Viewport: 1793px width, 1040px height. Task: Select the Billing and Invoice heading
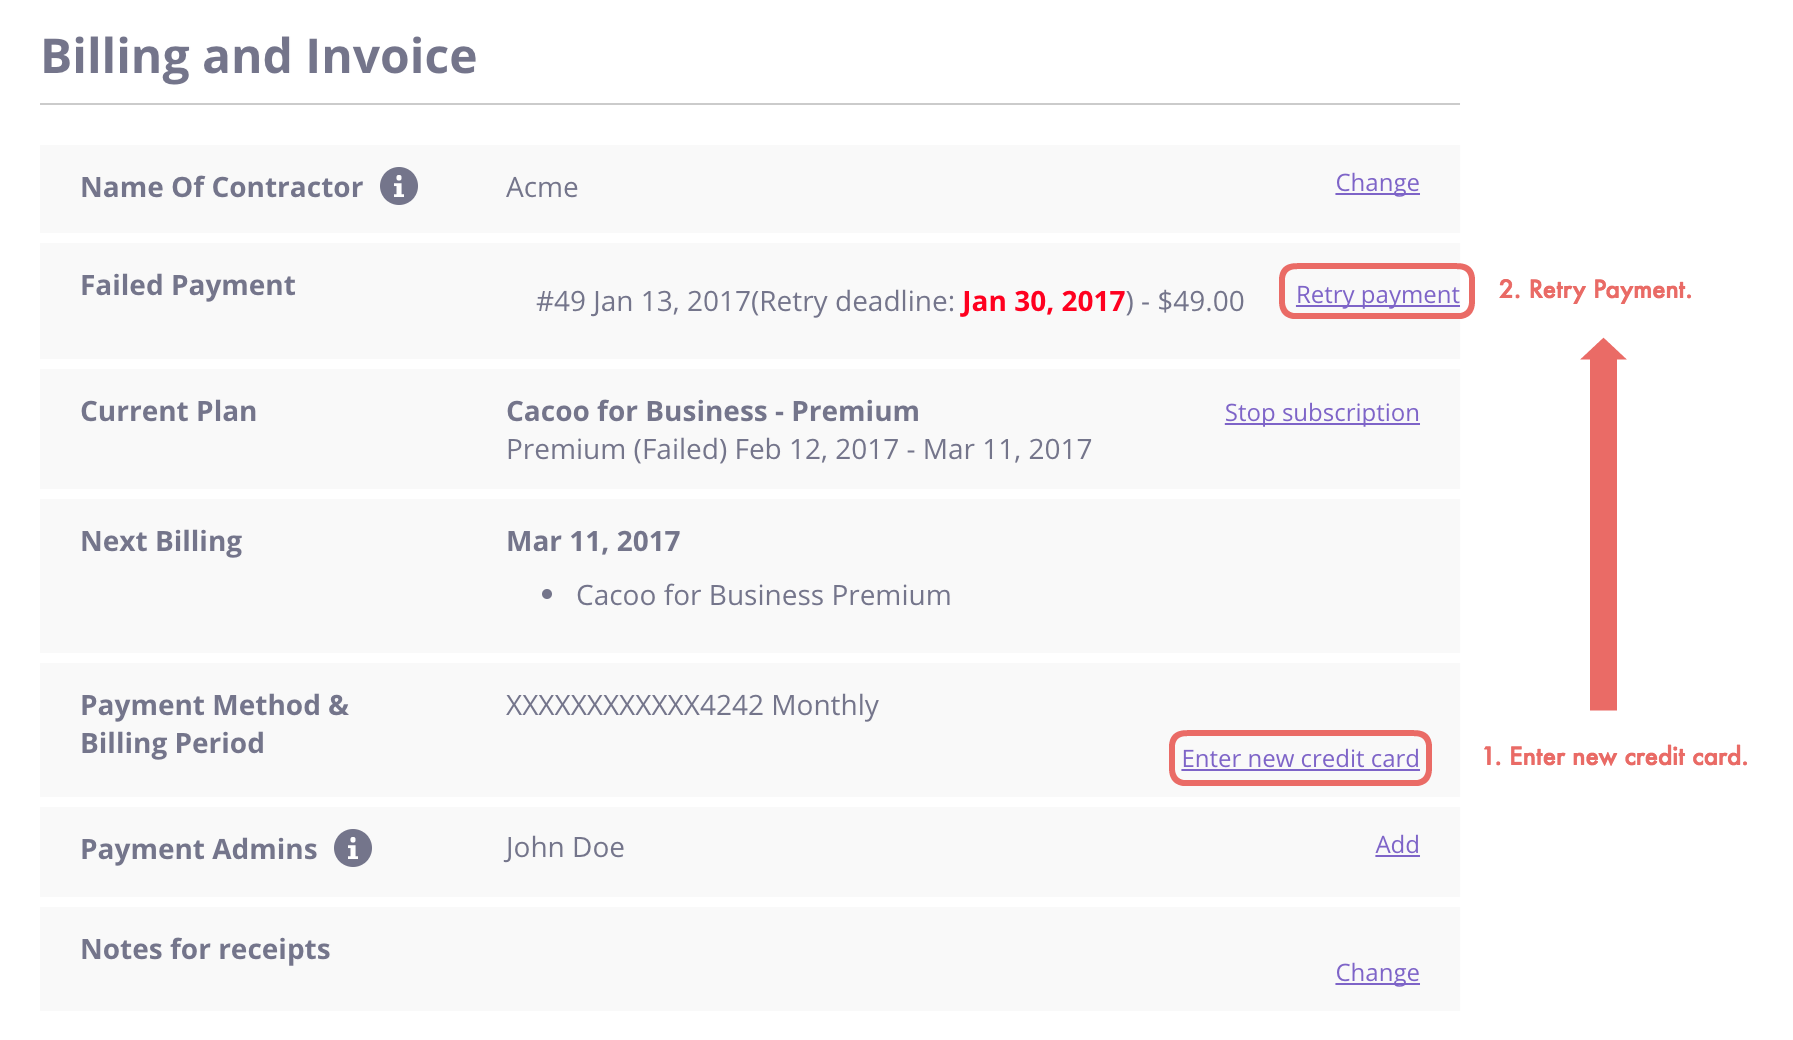[x=259, y=56]
